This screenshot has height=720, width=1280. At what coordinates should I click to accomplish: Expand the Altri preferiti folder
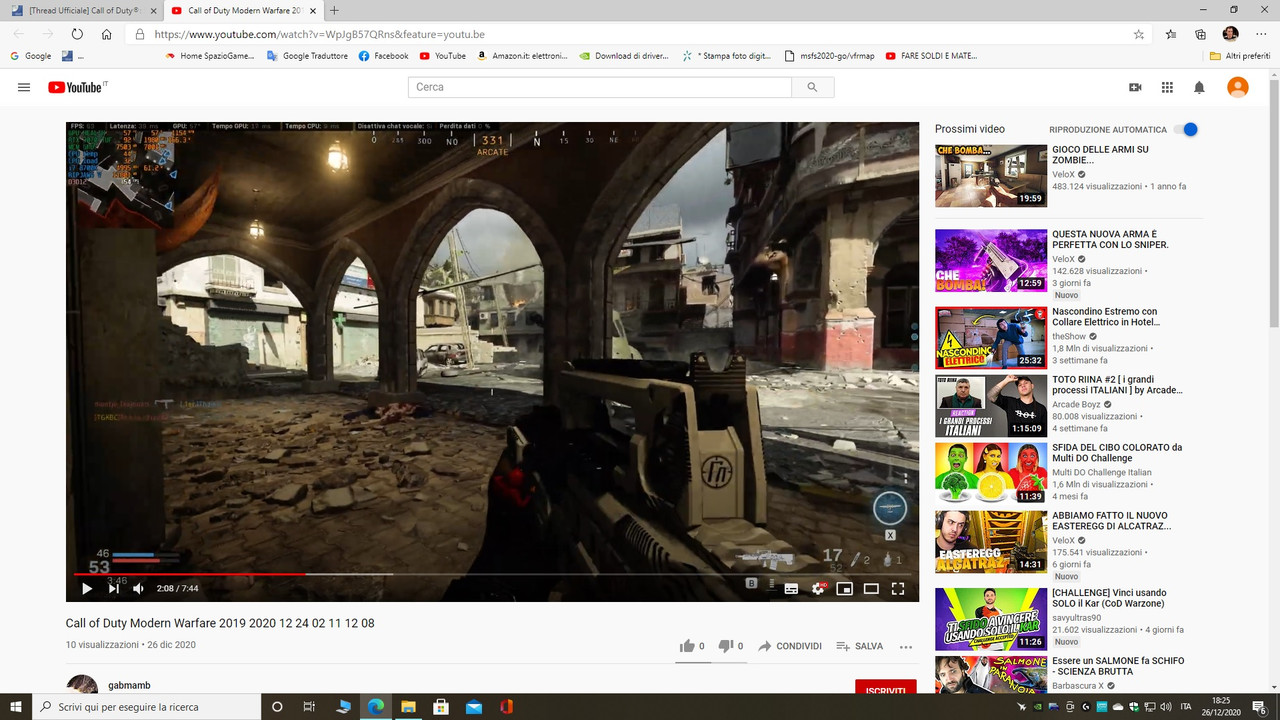coord(1239,56)
